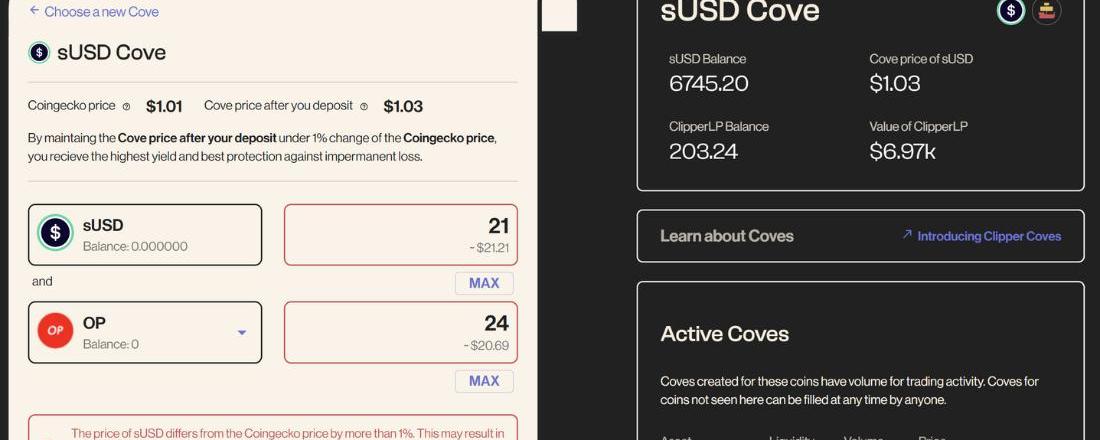Viewport: 1100px width, 440px height.
Task: Click the info icon beside Cove price after deposit
Action: [364, 106]
